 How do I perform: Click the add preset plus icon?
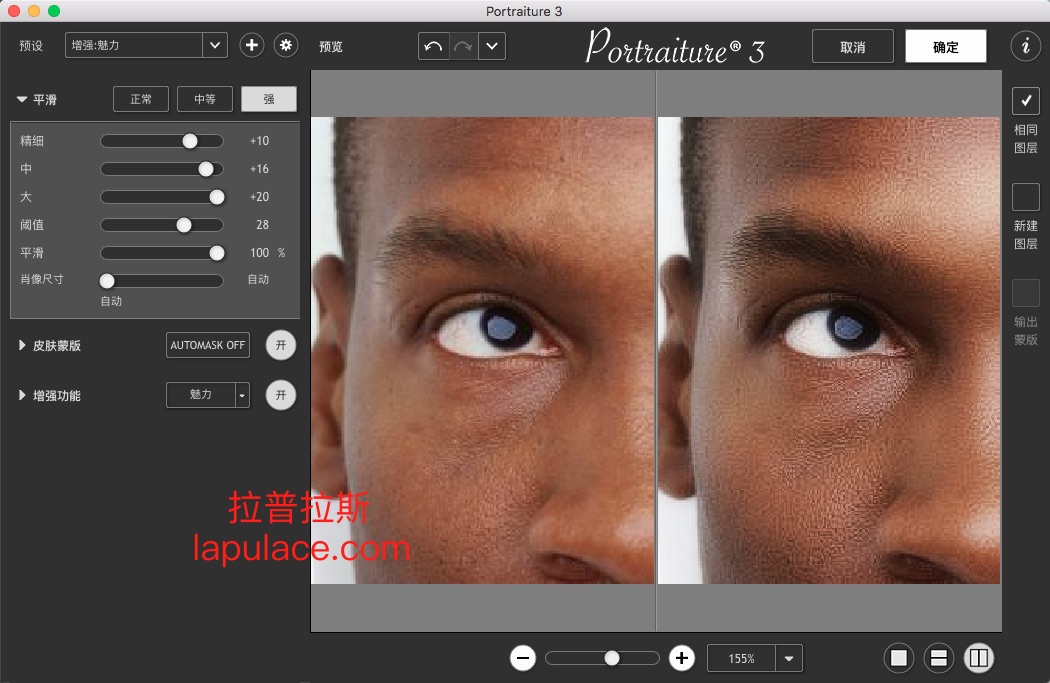[x=252, y=45]
